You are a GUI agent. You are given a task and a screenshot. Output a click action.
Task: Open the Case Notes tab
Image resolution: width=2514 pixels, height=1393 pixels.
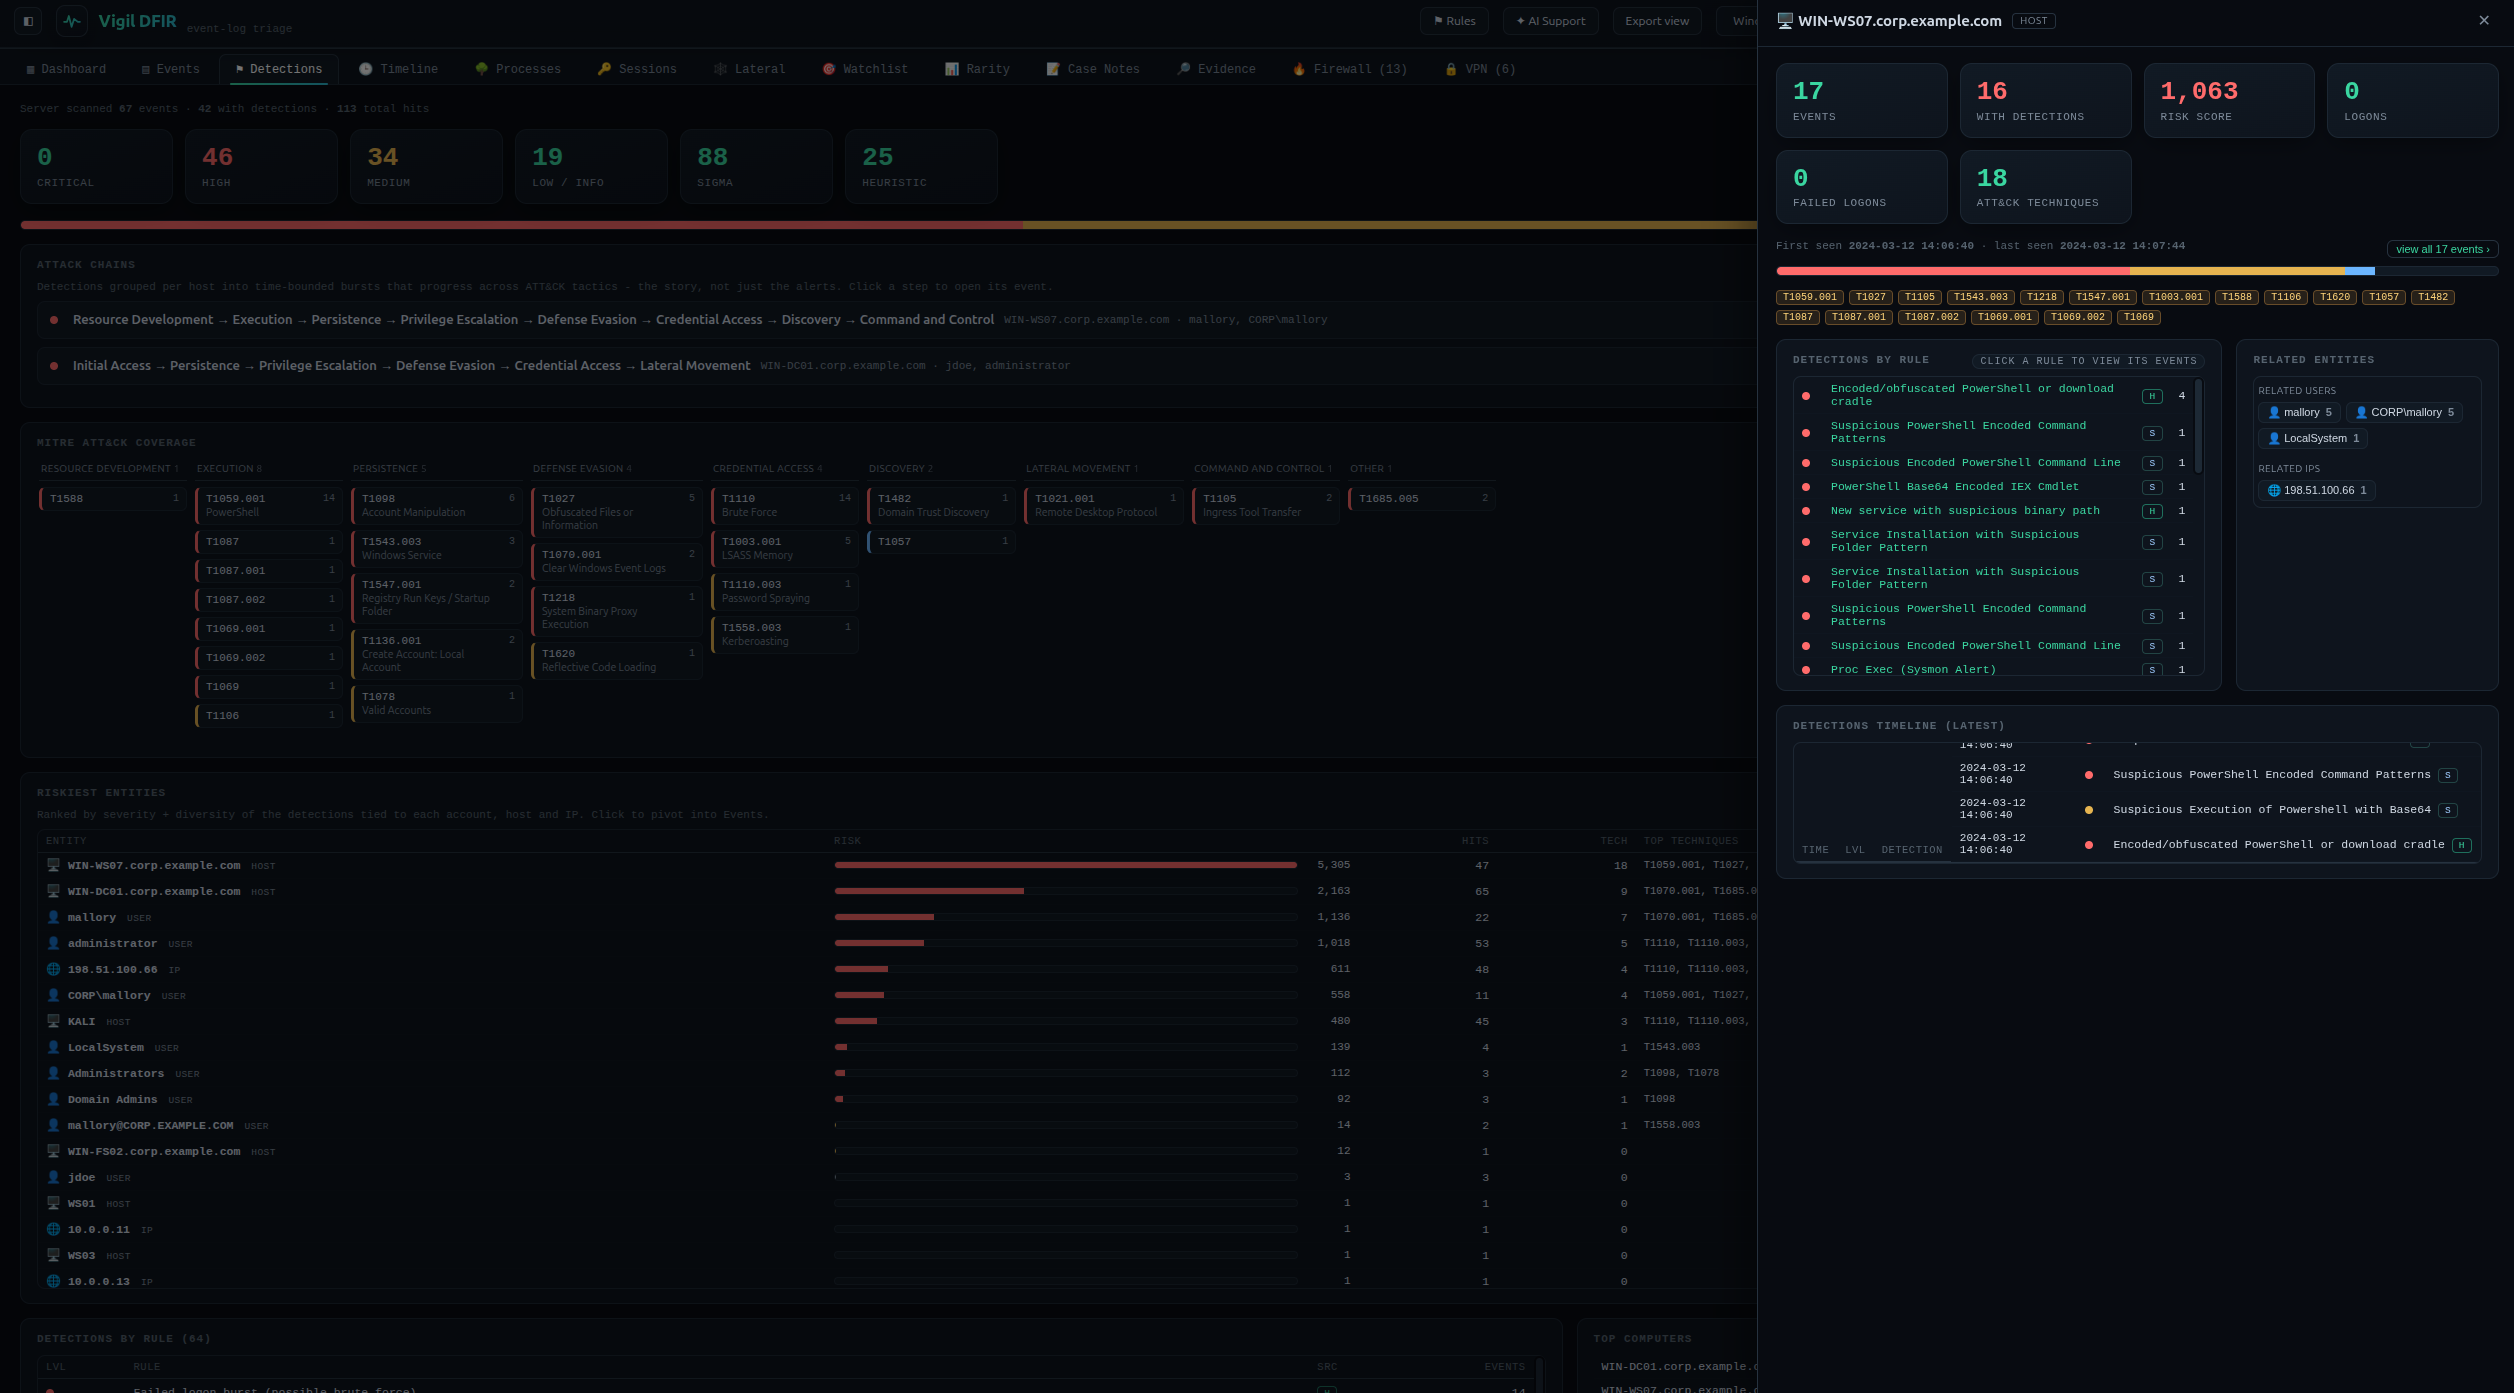coord(1093,69)
